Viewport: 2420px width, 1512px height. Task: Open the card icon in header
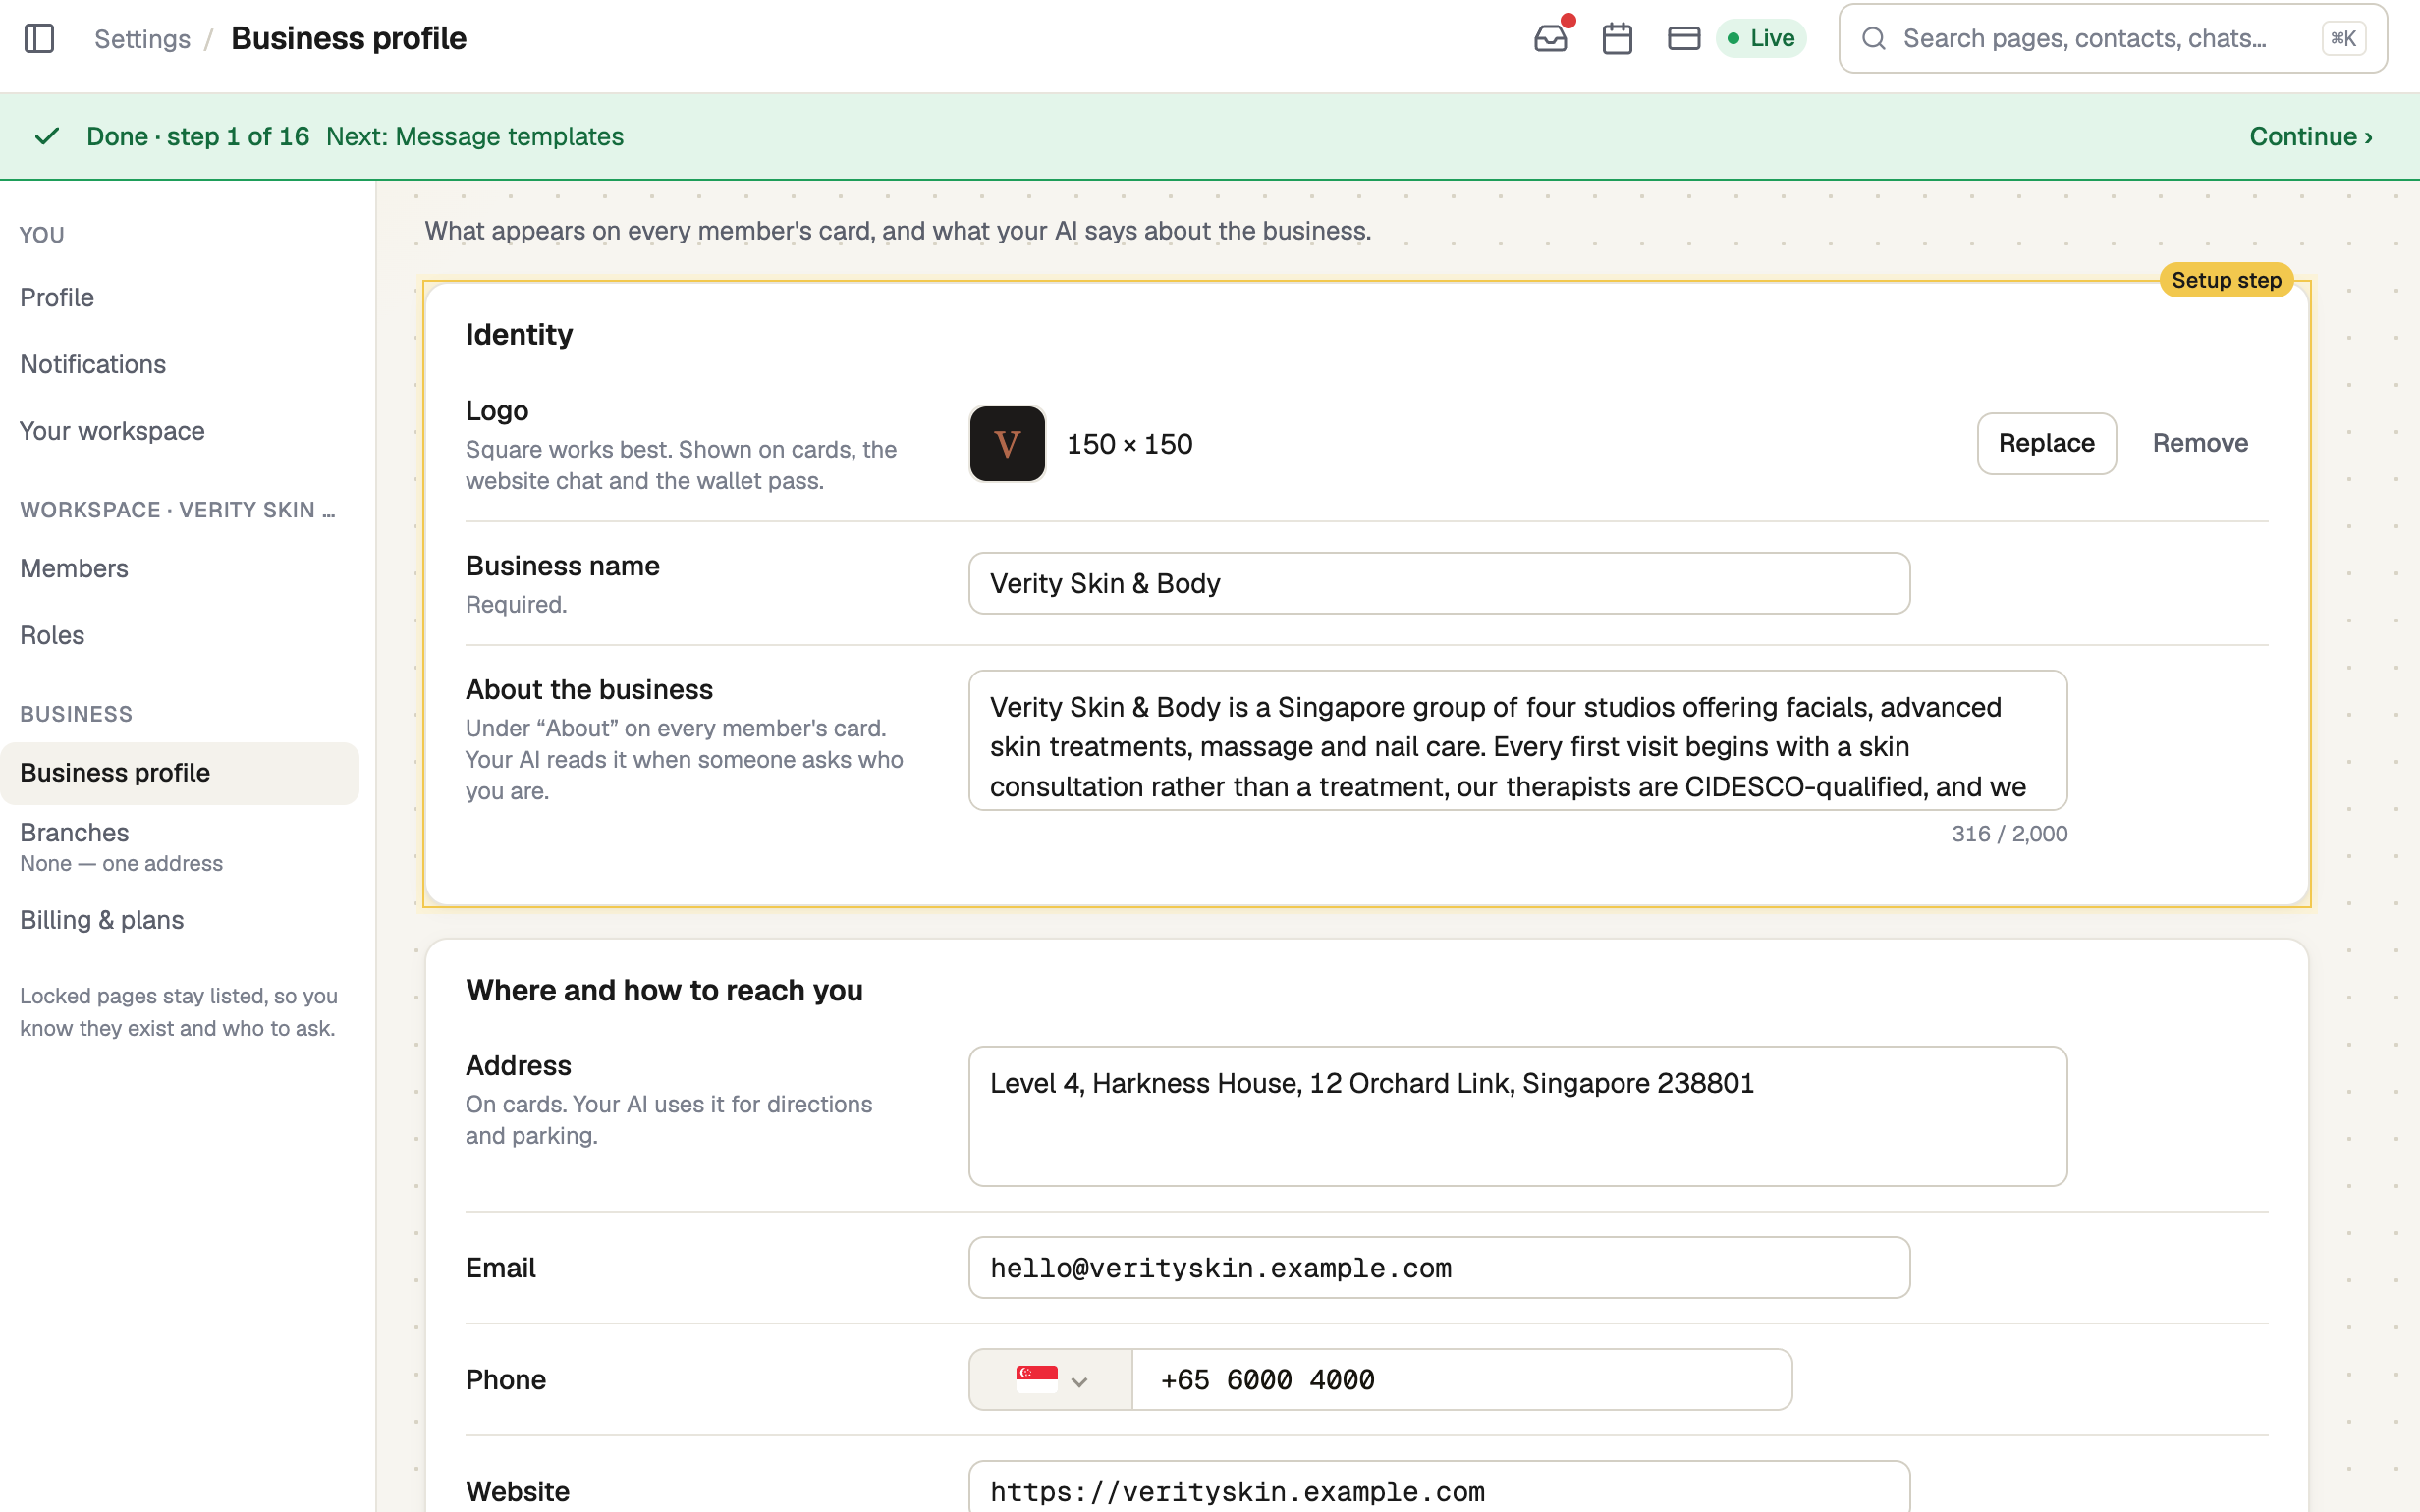(x=1684, y=38)
